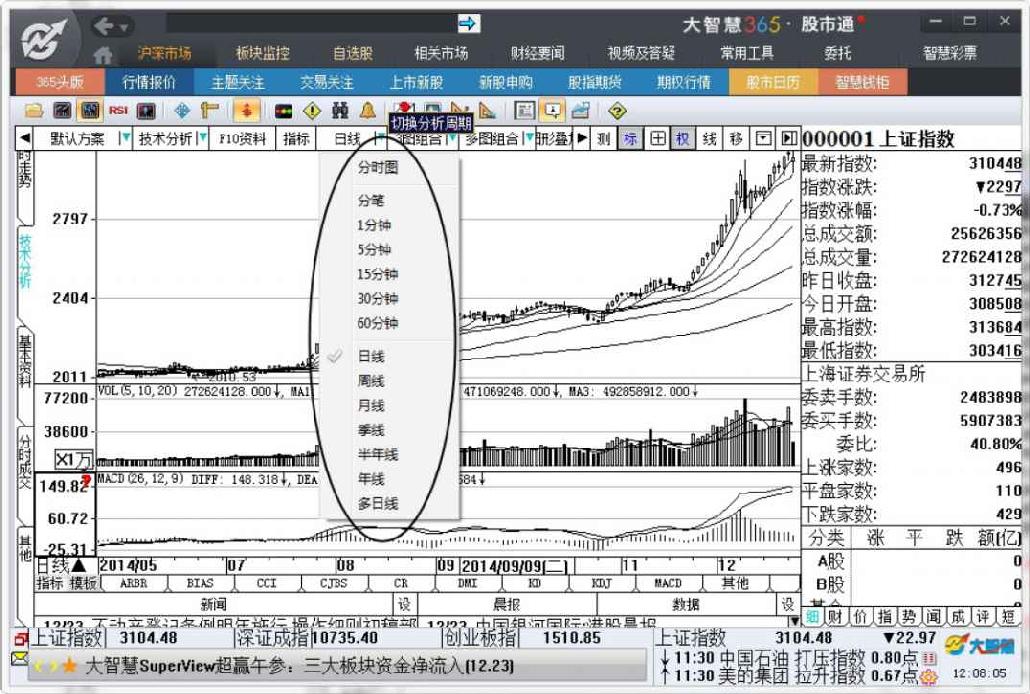1030x694 pixels.
Task: Click the open folder toolbar icon
Action: click(34, 110)
